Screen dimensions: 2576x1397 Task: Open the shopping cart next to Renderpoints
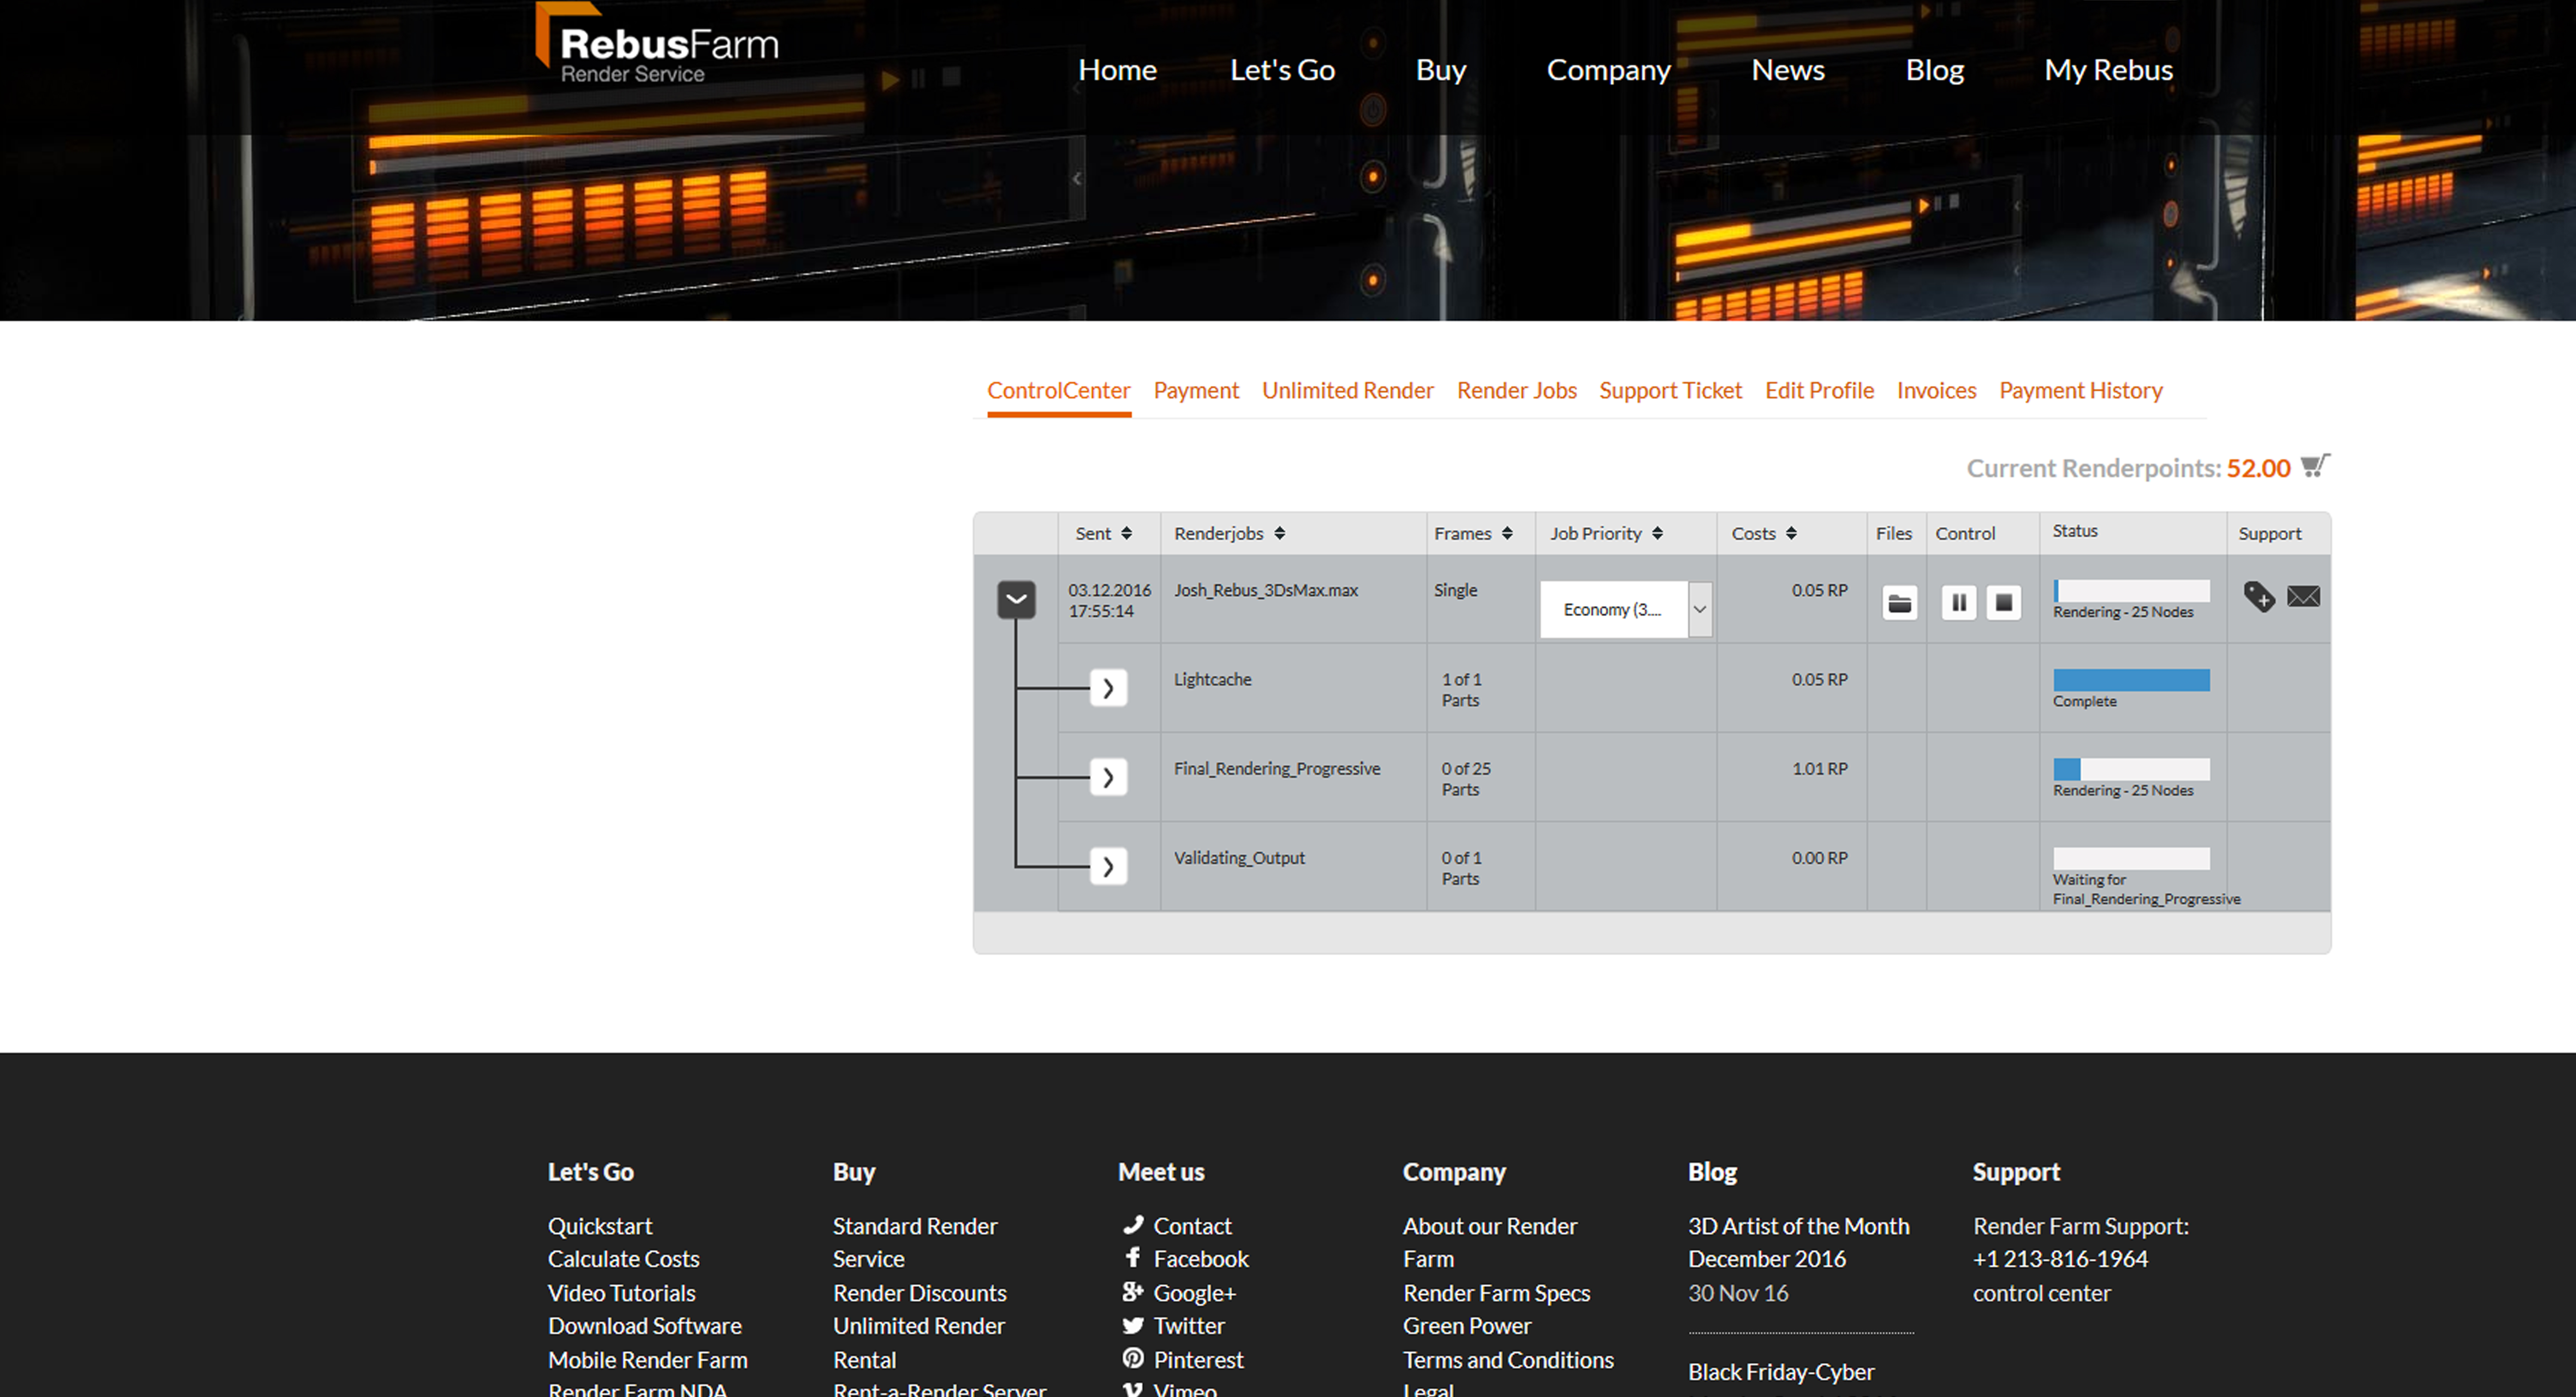point(2315,466)
